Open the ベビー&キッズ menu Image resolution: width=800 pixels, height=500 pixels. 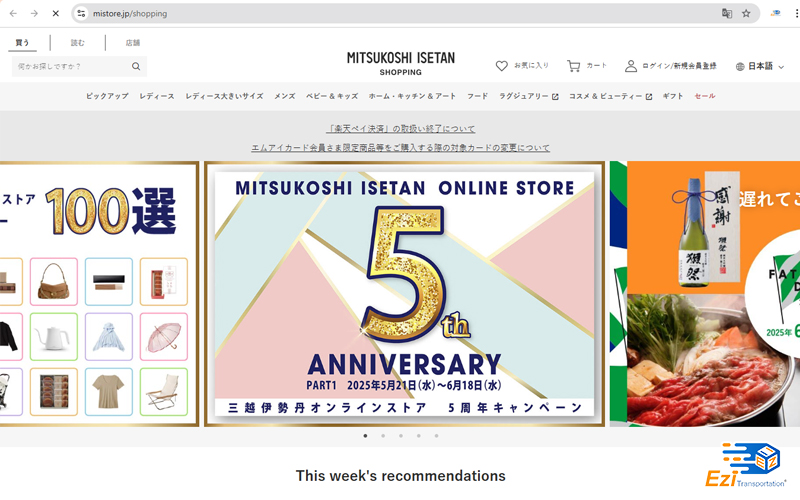[x=332, y=96]
